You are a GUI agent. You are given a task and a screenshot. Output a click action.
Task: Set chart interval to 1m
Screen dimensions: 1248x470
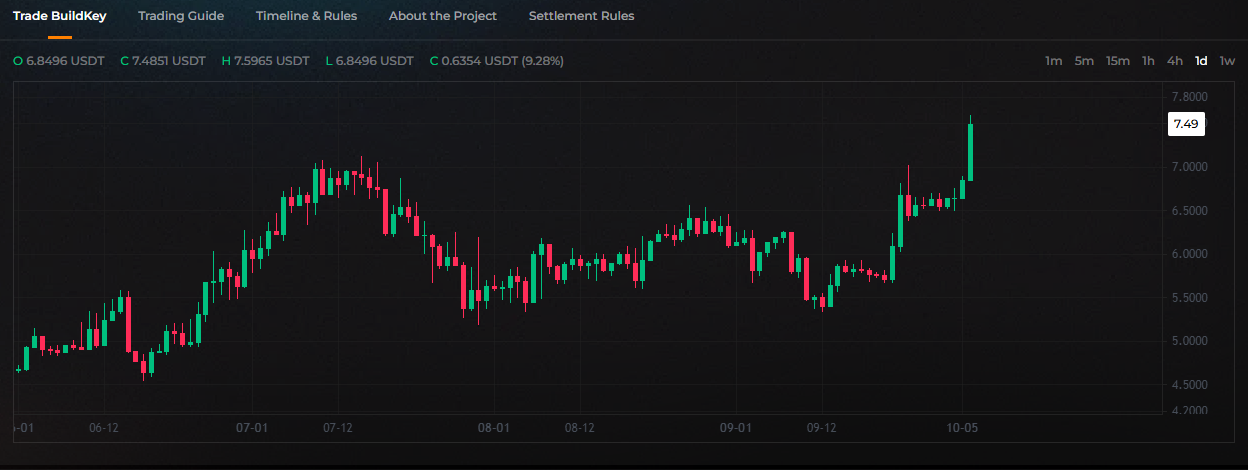coord(1053,61)
